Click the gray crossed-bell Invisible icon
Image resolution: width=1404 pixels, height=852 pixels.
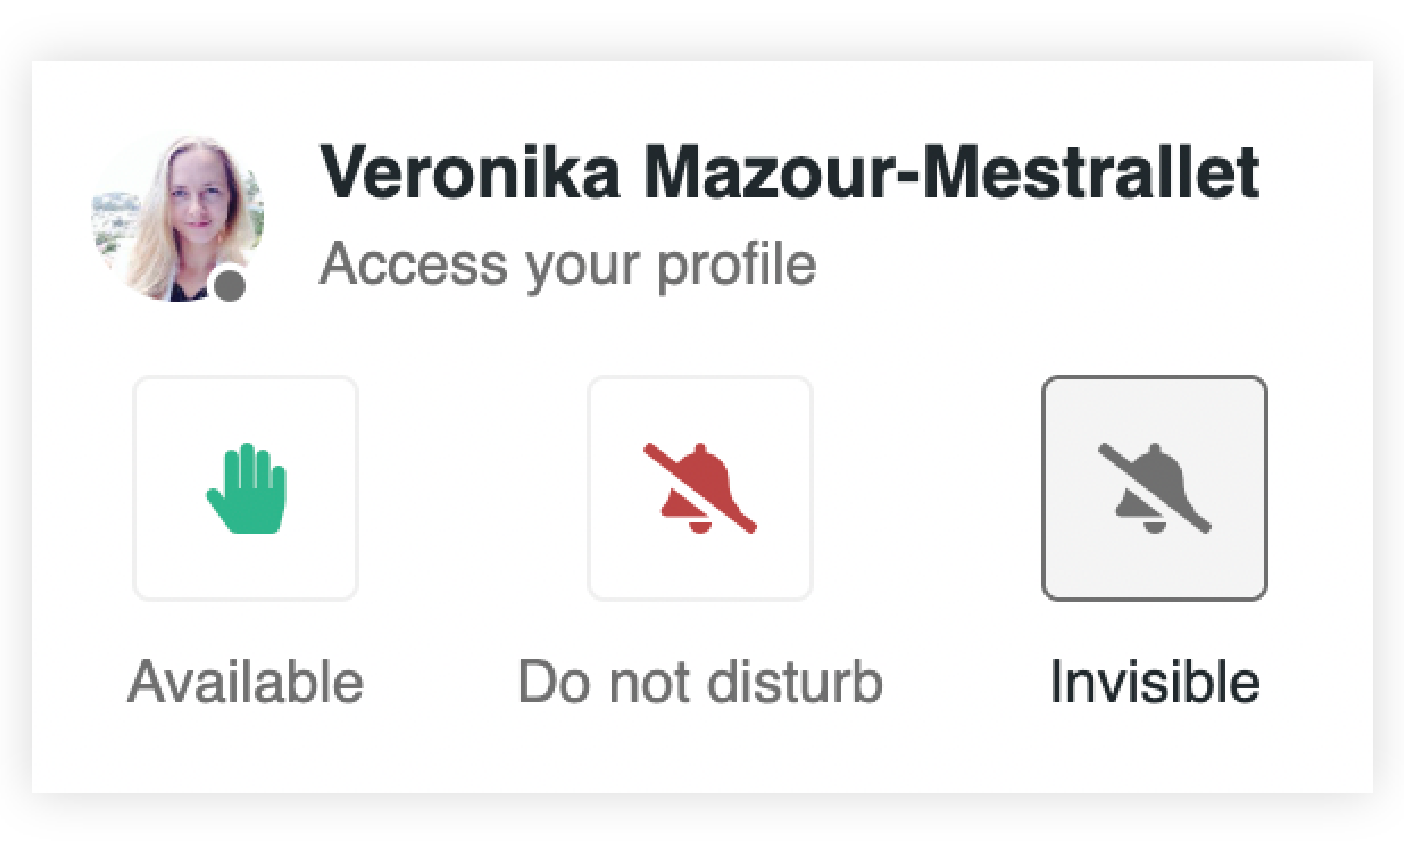pyautogui.click(x=1154, y=488)
